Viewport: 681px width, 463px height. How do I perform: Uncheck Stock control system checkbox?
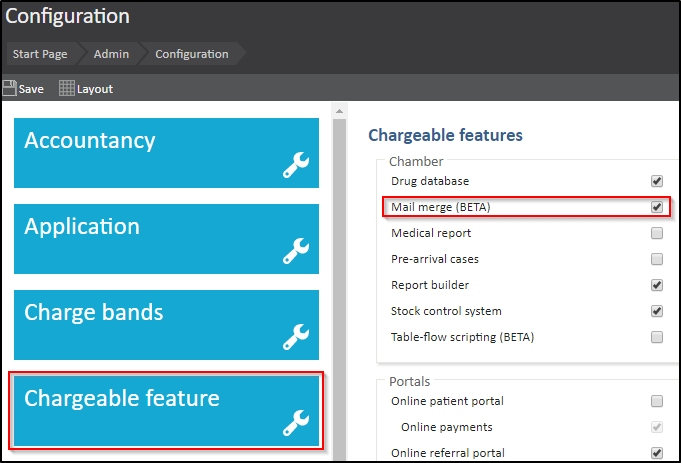[x=657, y=311]
